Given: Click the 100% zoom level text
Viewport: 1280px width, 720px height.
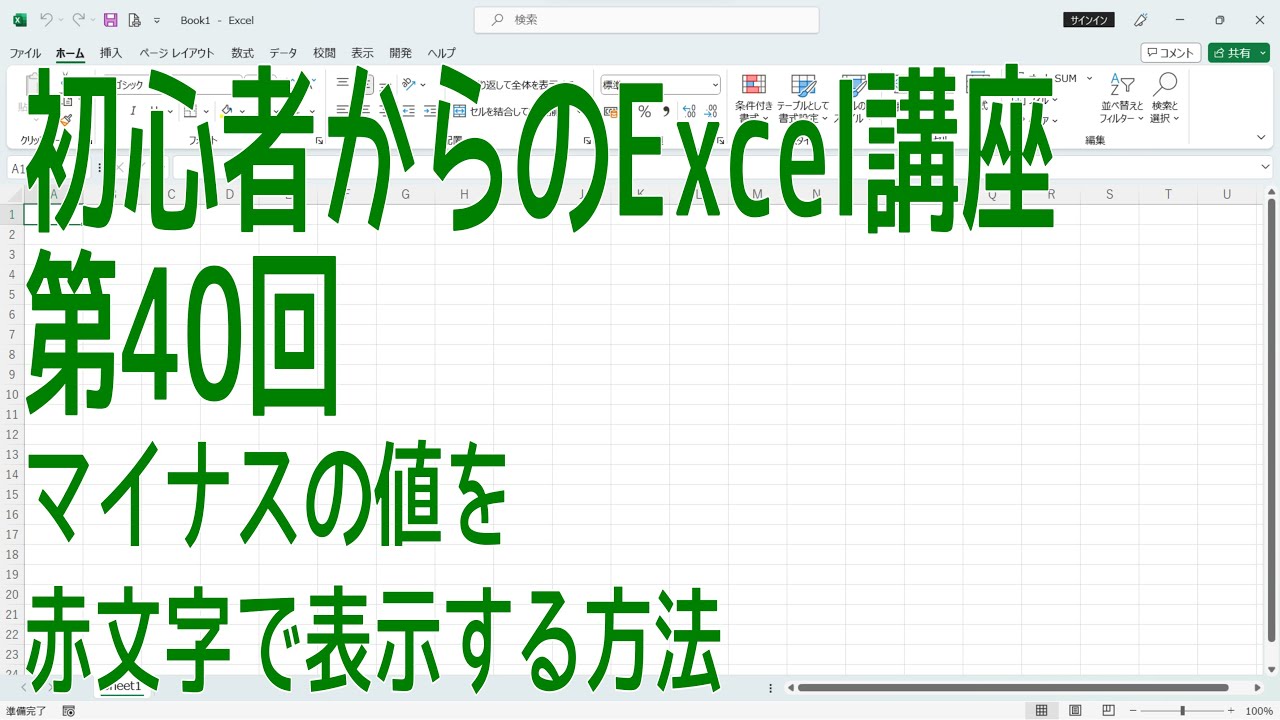Looking at the screenshot, I should (1259, 711).
